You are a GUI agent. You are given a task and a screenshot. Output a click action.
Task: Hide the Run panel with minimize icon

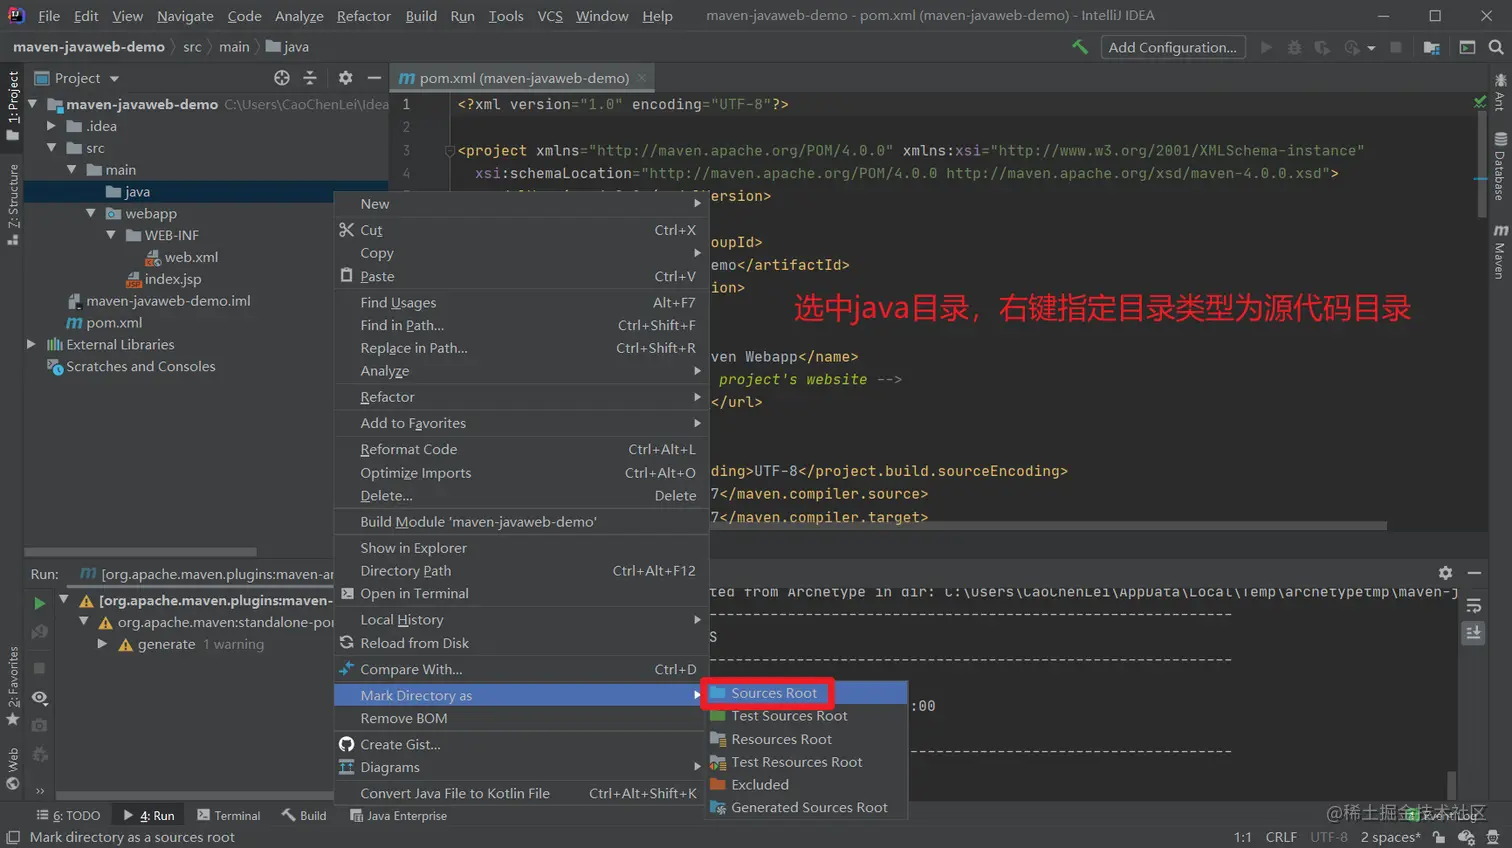[1474, 573]
